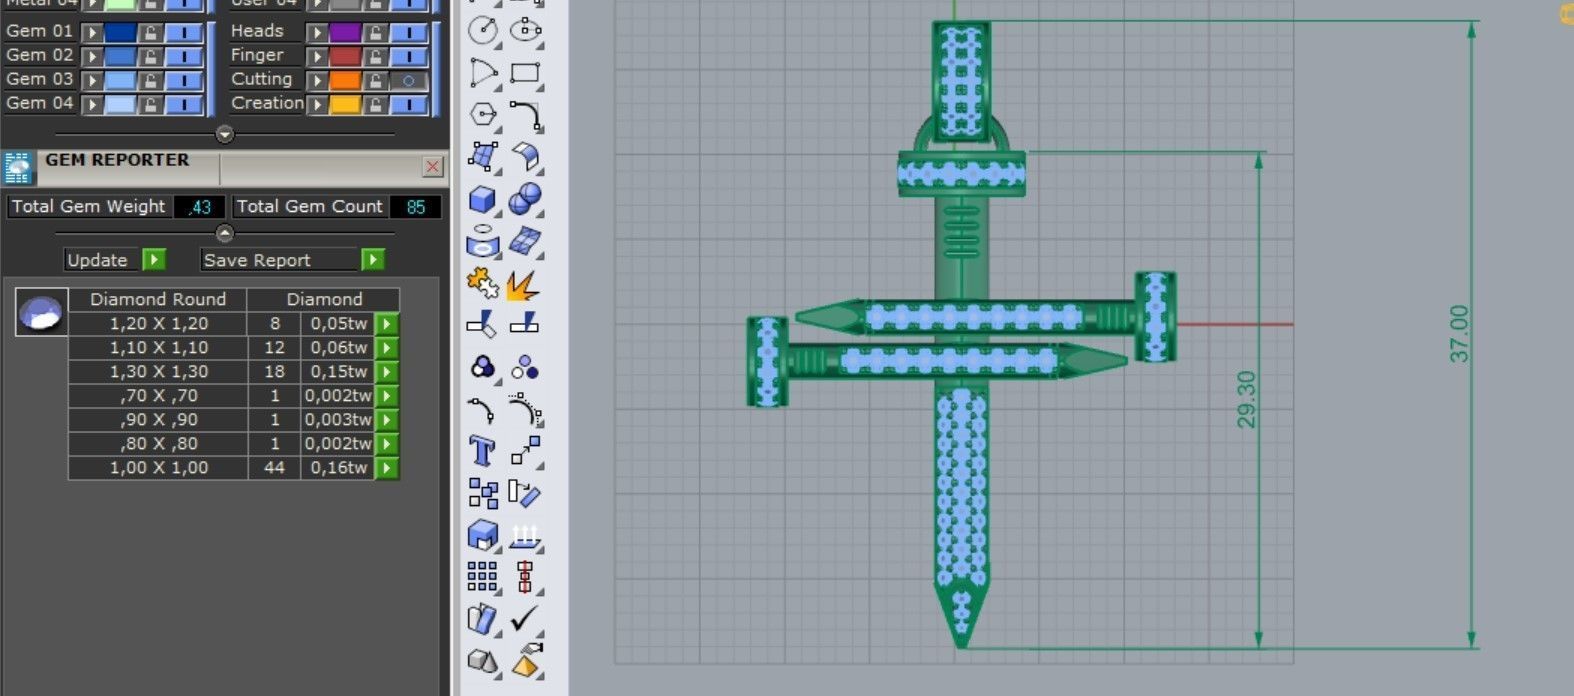The width and height of the screenshot is (1574, 696).
Task: Toggle lock on Heads layer
Action: [375, 32]
